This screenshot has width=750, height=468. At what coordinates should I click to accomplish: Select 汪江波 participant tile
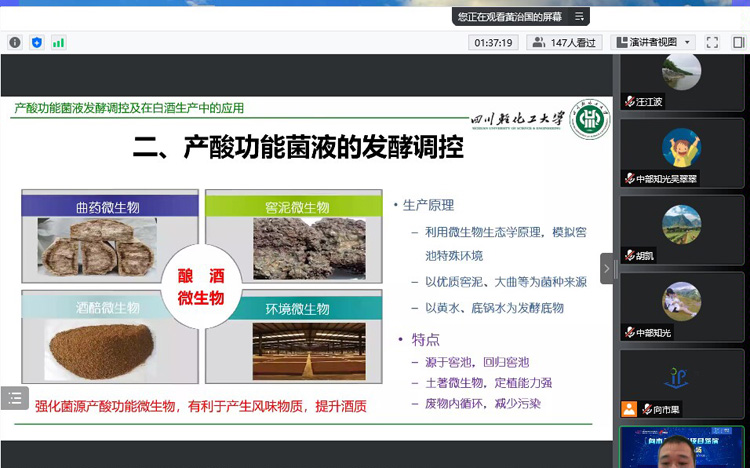click(682, 82)
